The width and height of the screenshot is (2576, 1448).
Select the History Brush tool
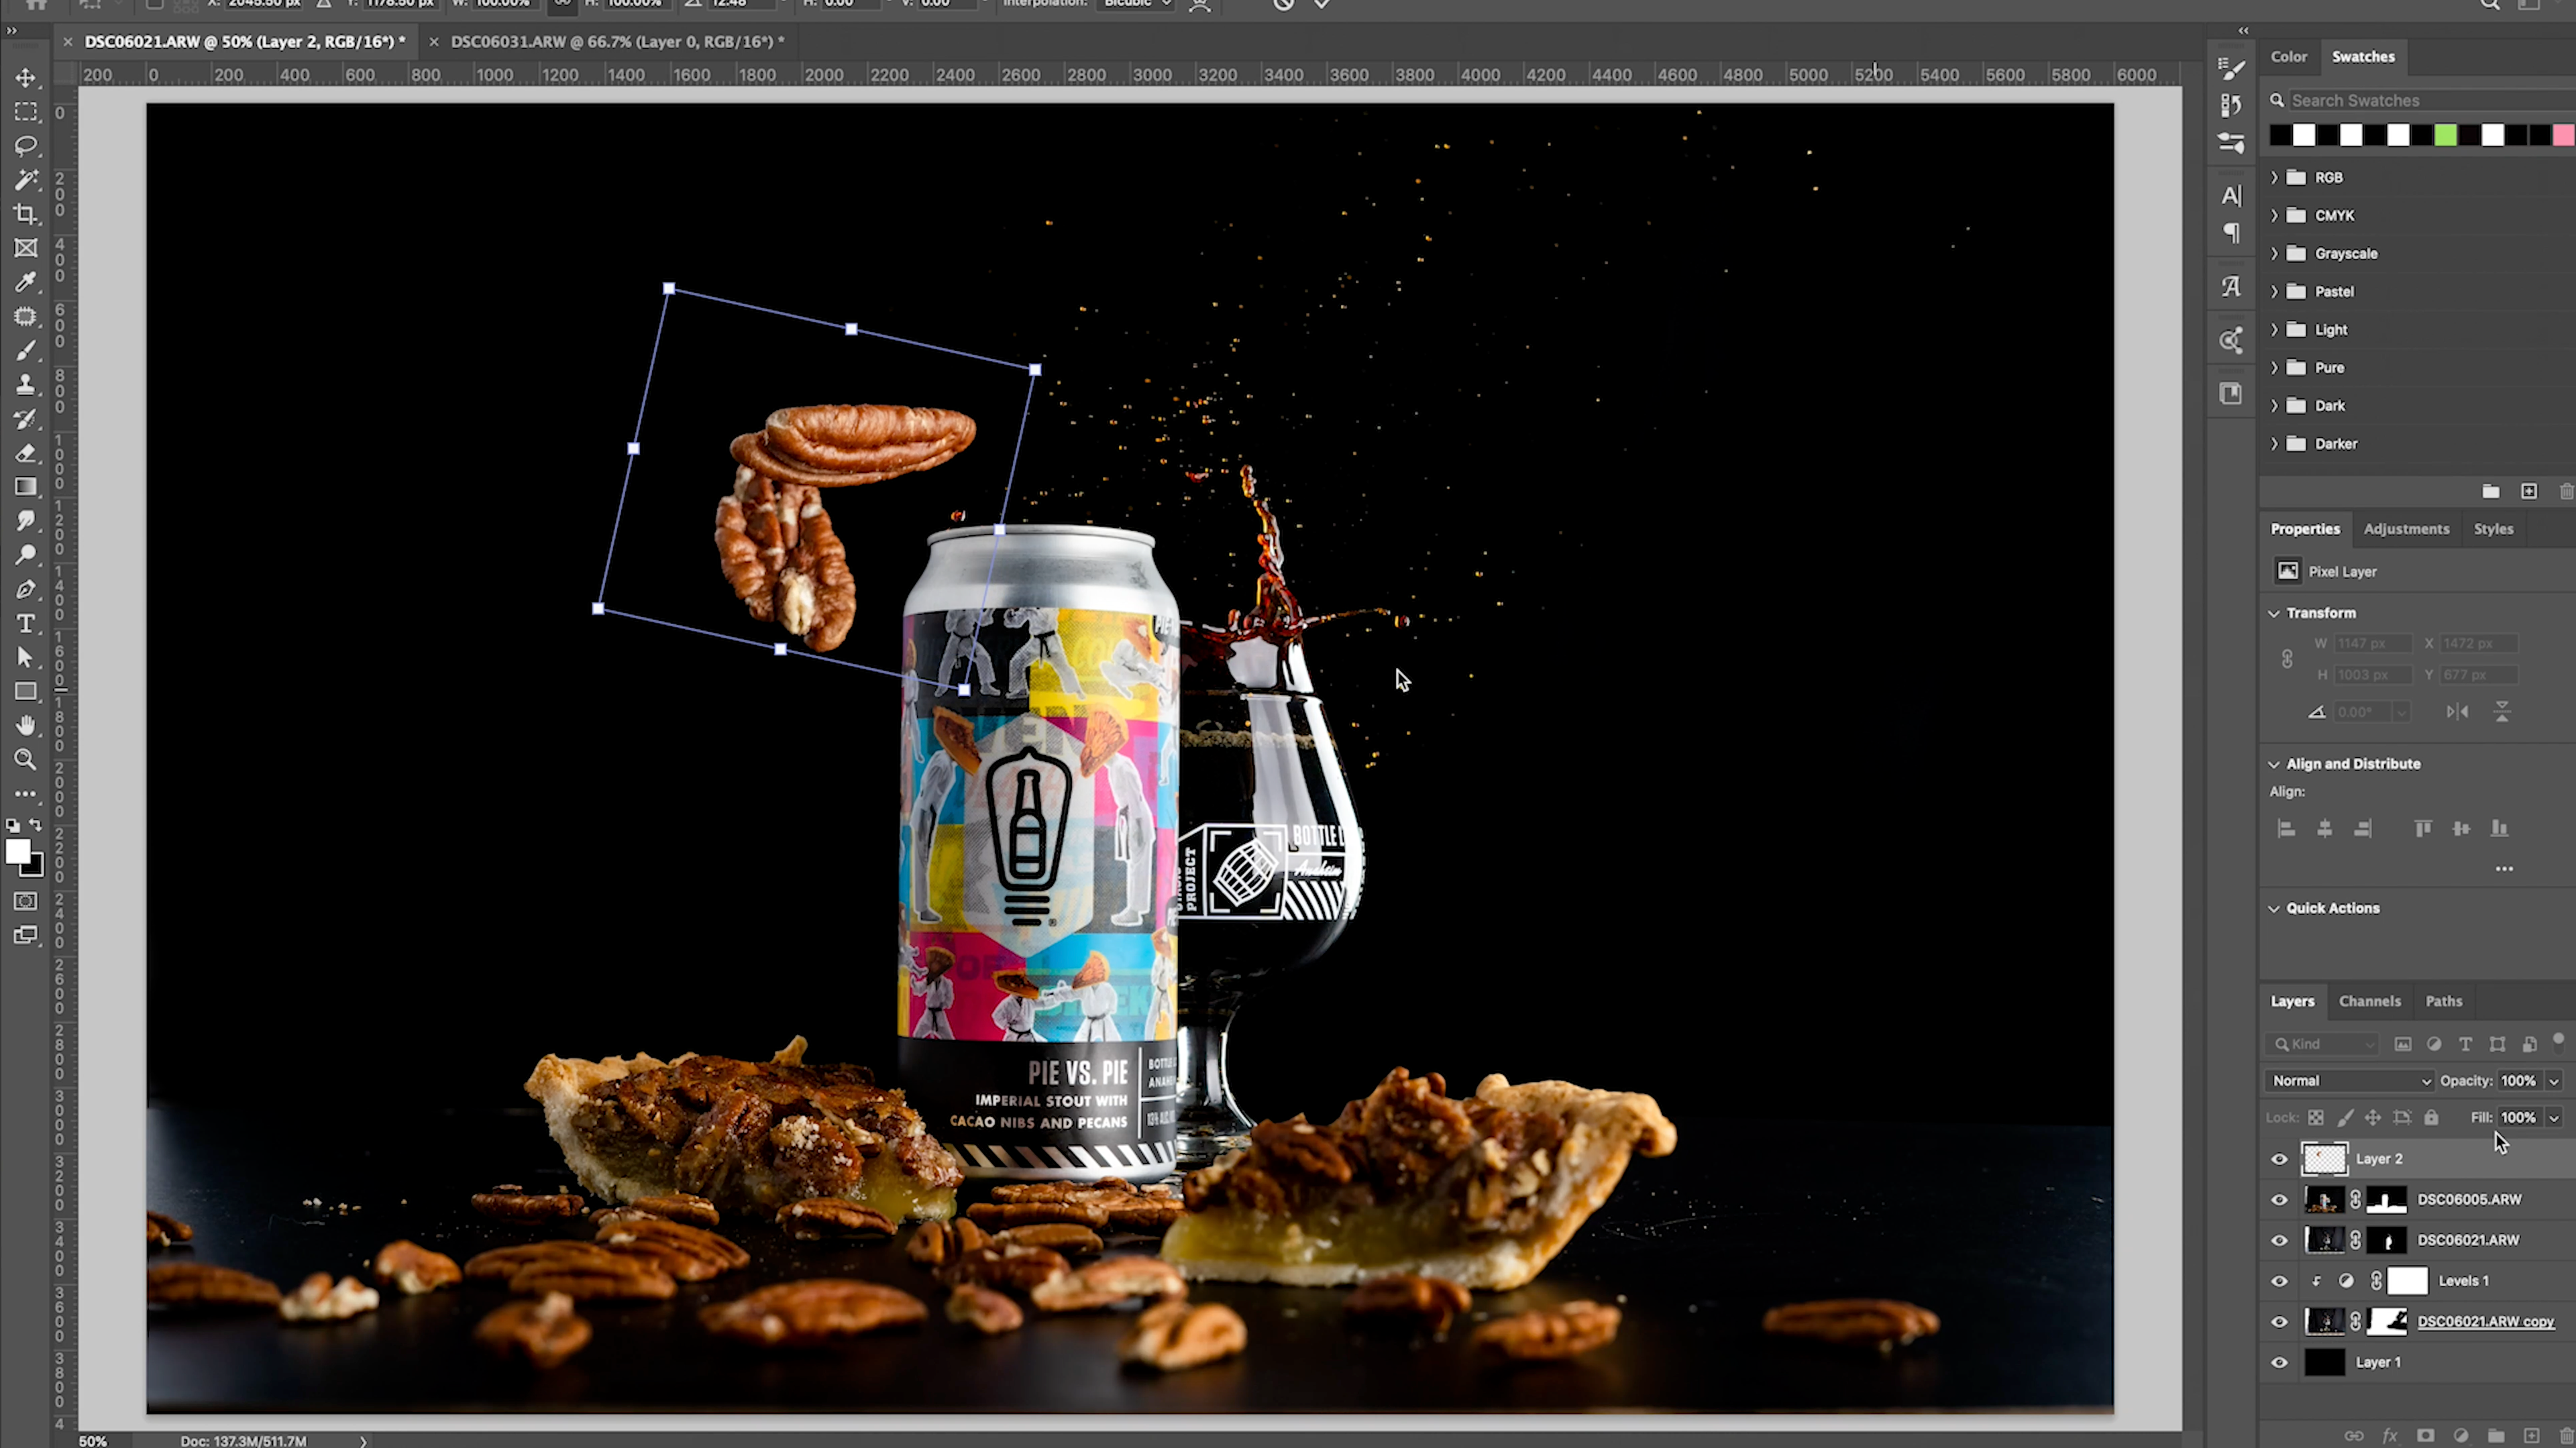pyautogui.click(x=26, y=418)
